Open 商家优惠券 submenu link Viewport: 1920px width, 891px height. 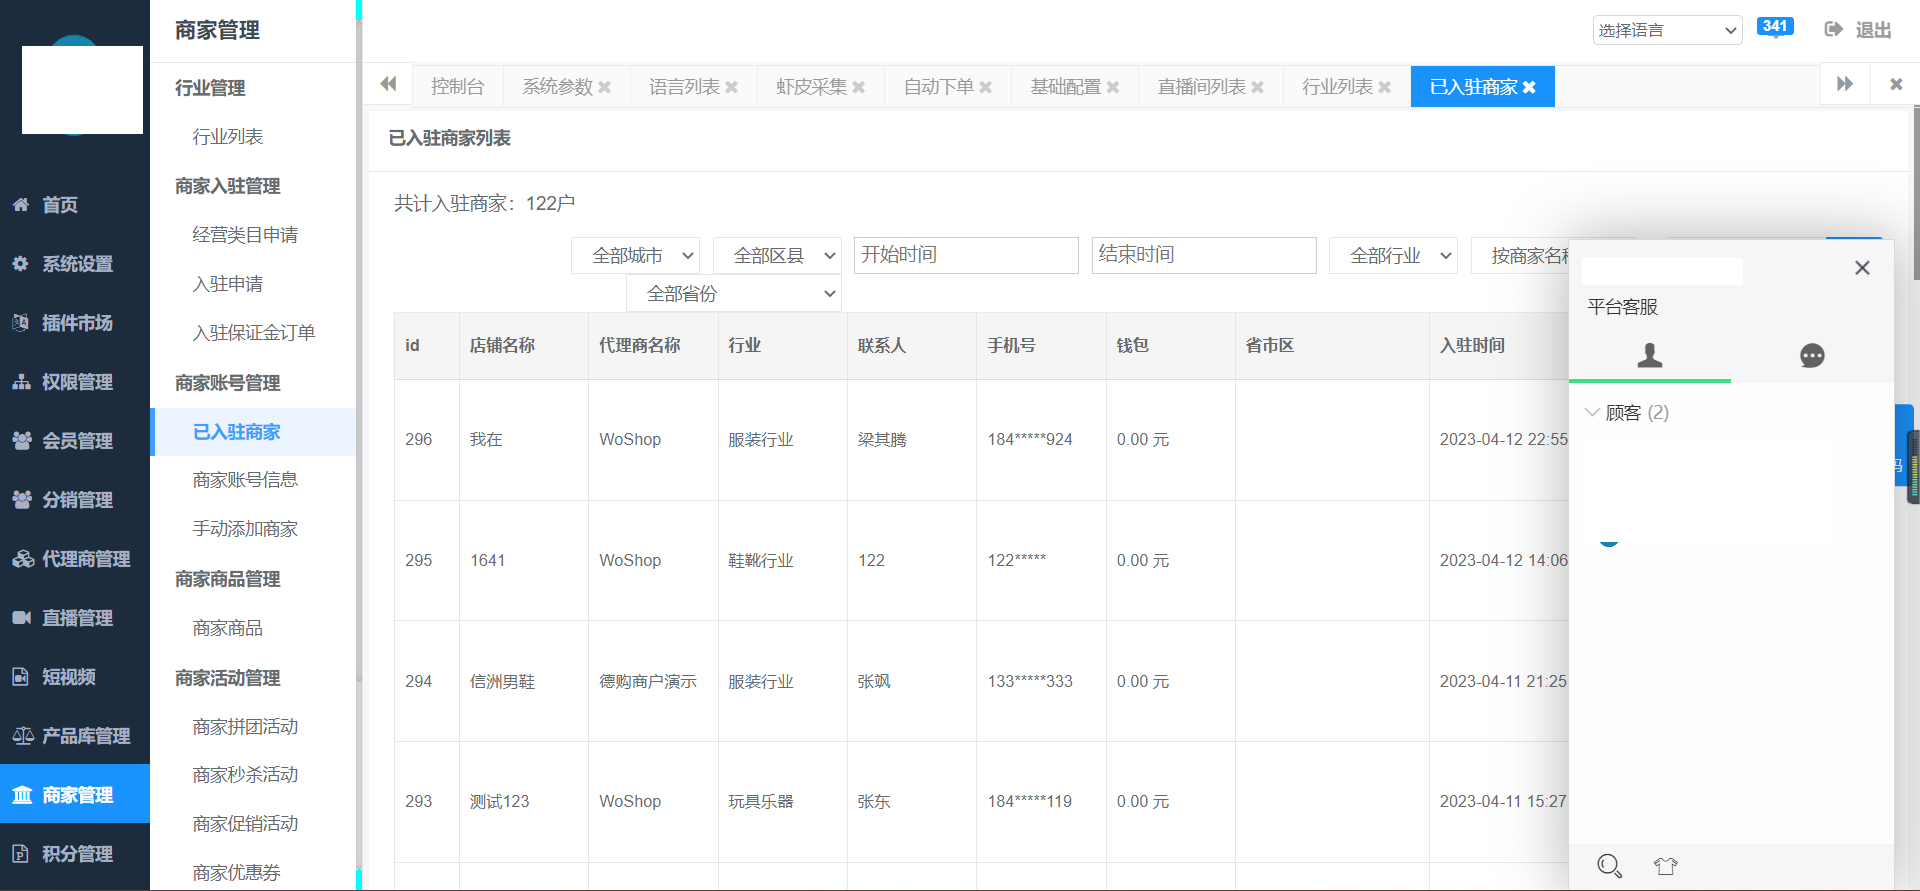tap(236, 873)
